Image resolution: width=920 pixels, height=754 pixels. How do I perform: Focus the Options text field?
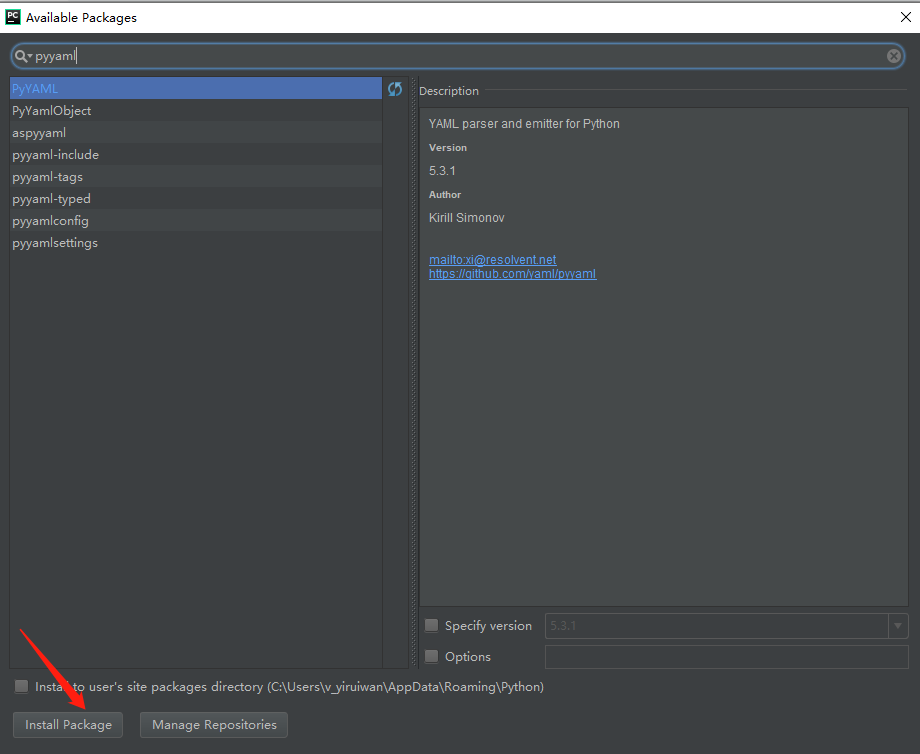pos(726,657)
